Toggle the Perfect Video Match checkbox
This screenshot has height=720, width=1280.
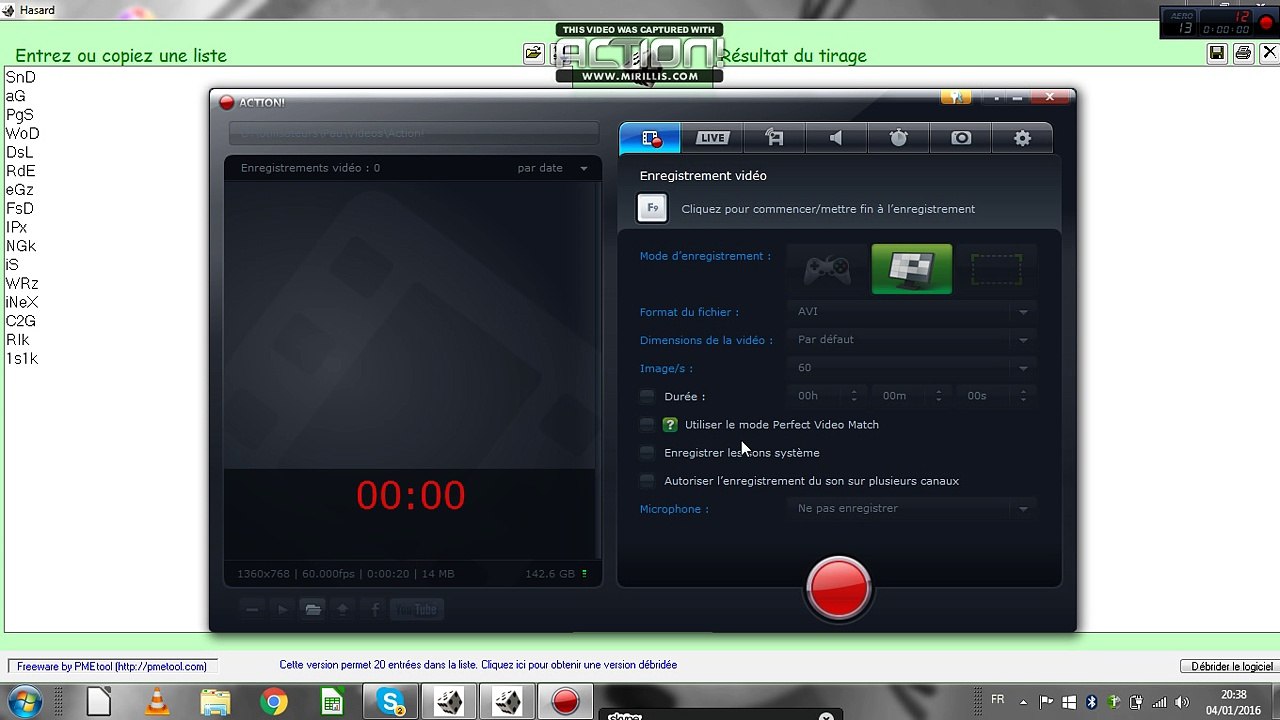pyautogui.click(x=647, y=424)
